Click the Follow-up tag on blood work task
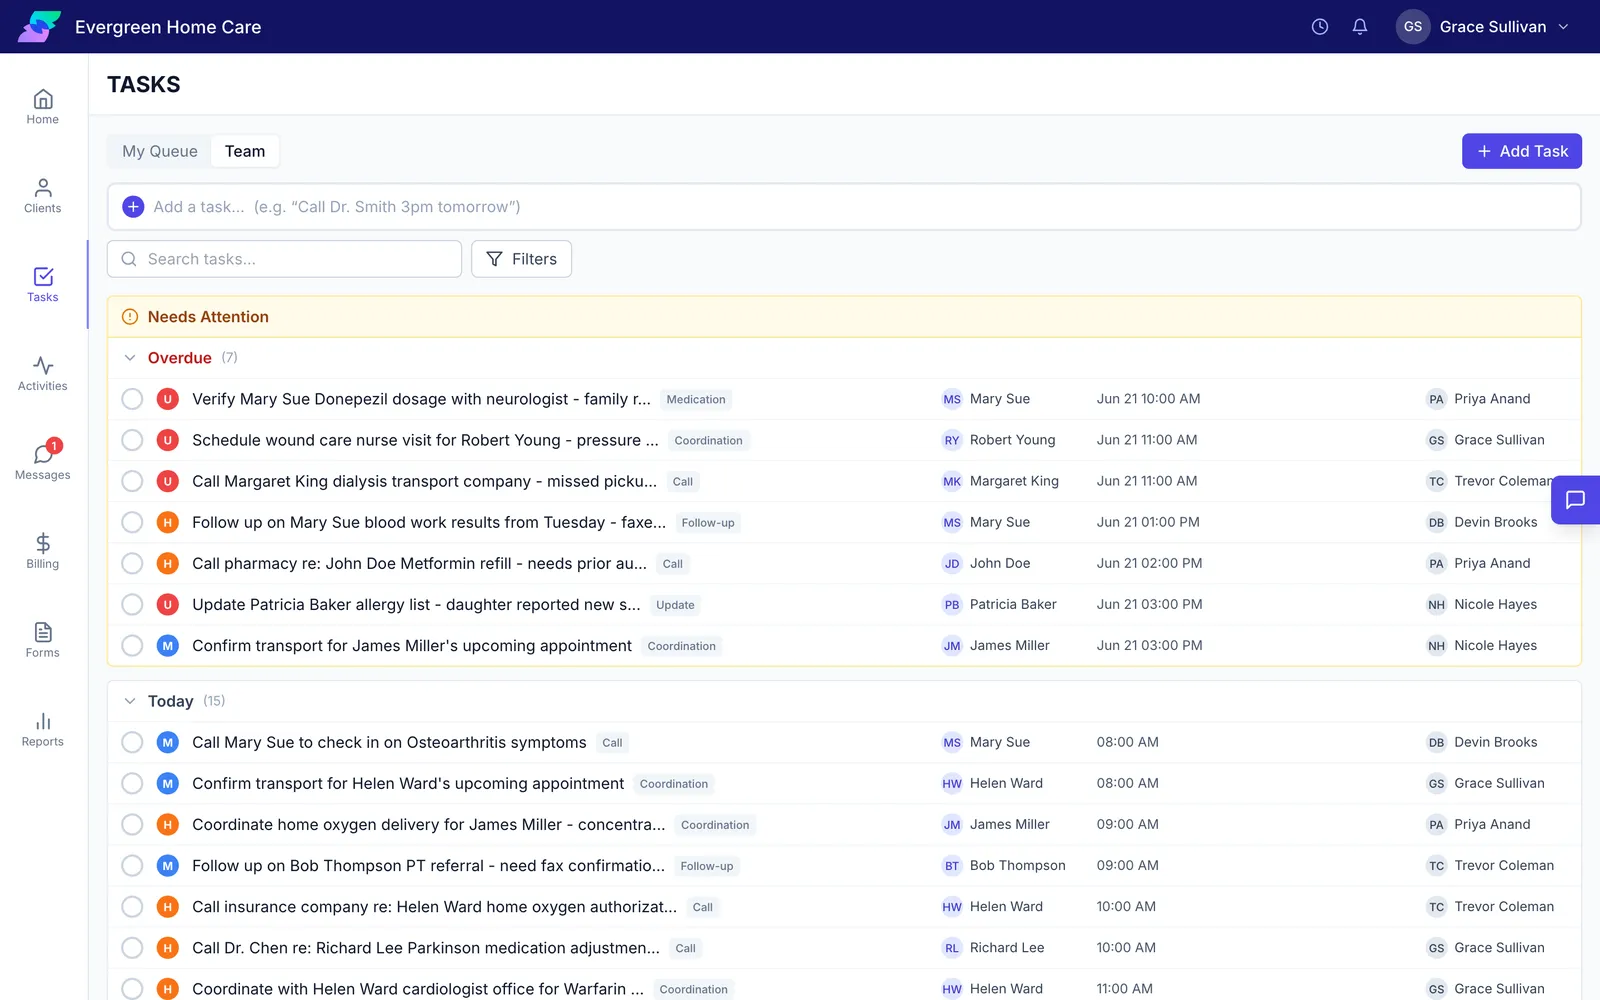Screen dimensions: 1600x1000 pos(708,523)
